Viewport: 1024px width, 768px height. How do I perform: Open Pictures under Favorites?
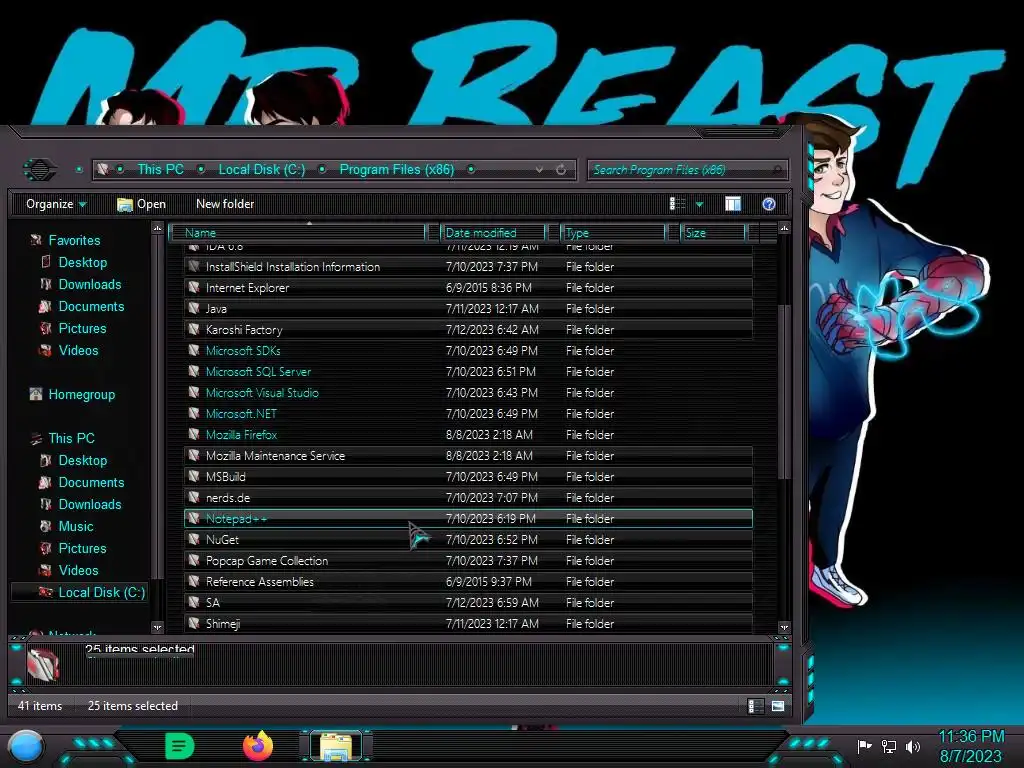pos(82,328)
